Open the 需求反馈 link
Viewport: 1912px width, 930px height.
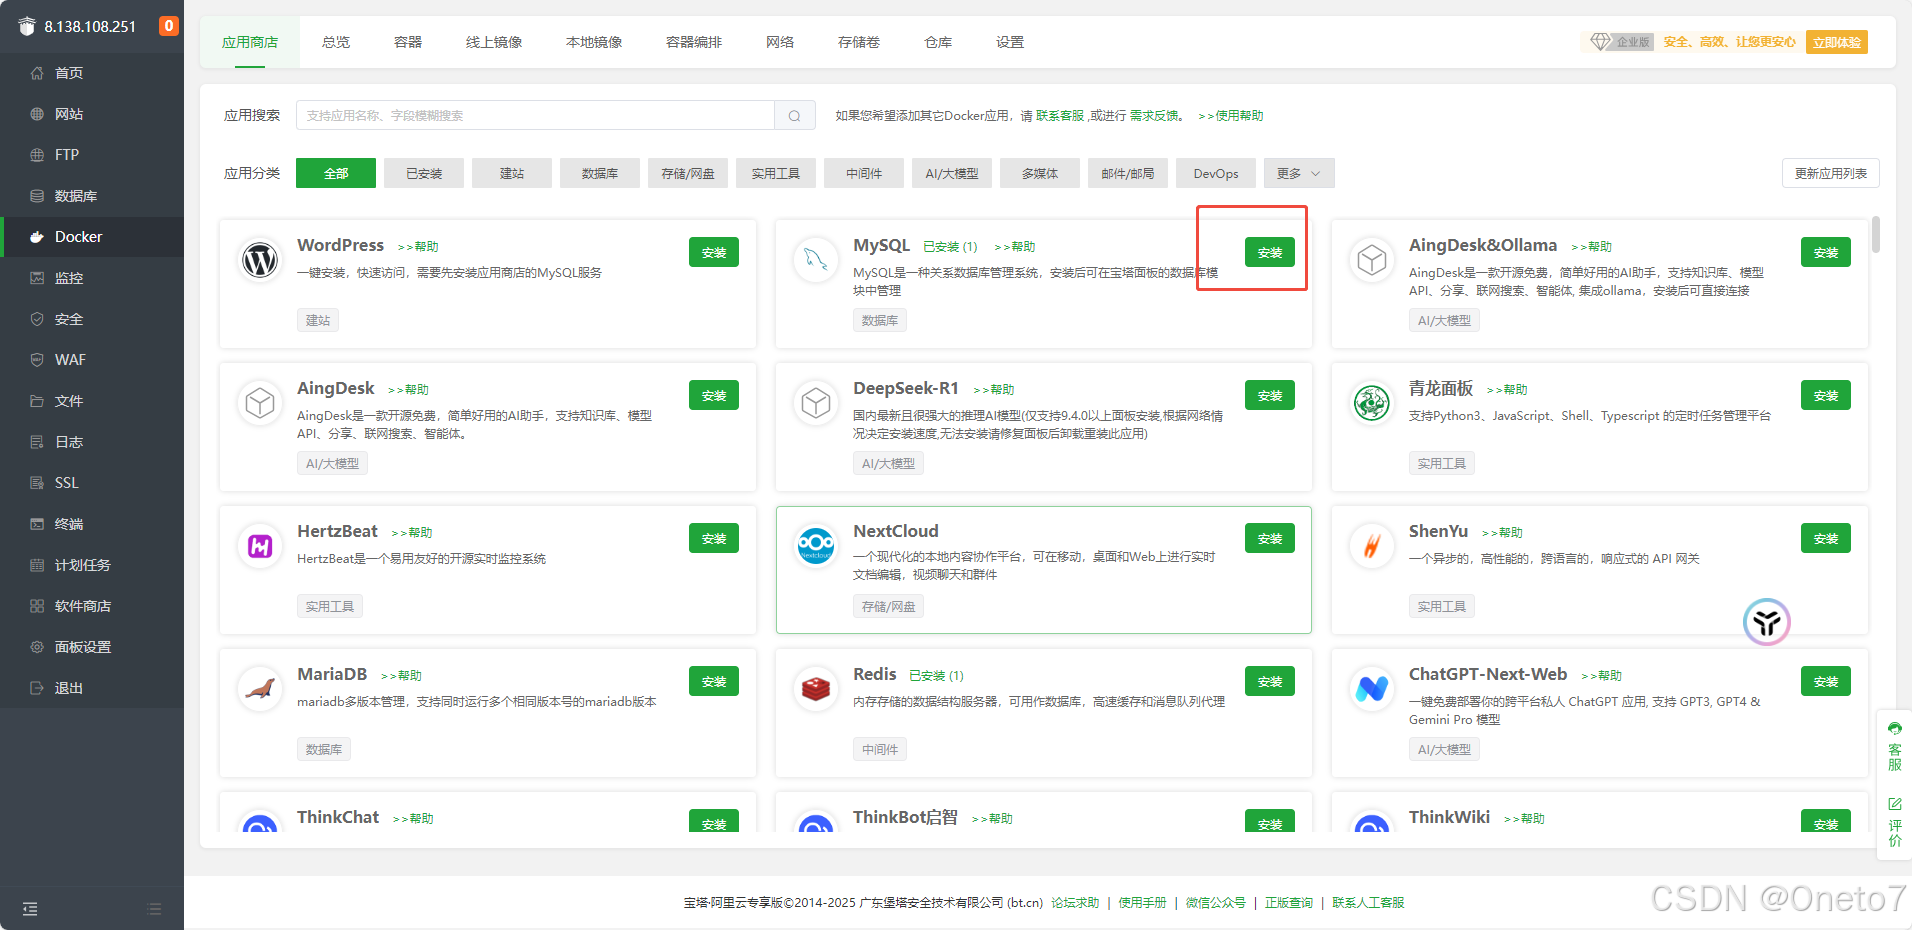1154,116
